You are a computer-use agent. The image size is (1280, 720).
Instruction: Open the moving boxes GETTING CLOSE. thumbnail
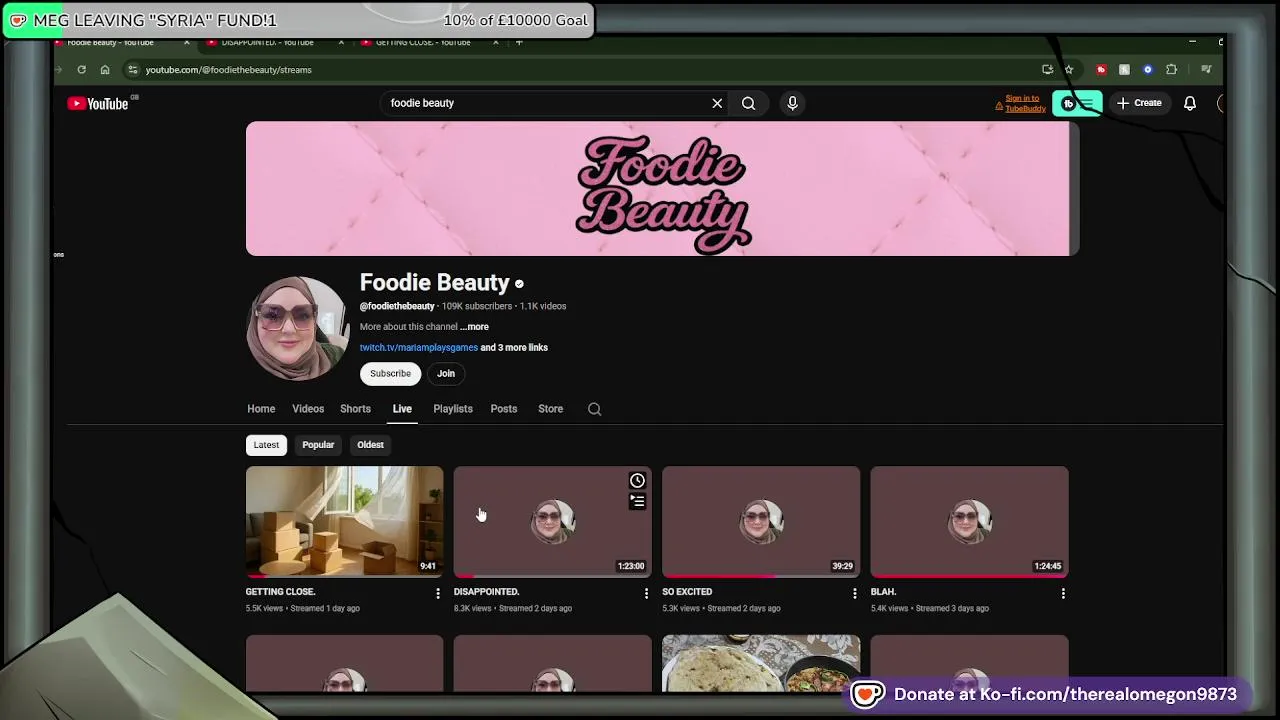(344, 522)
